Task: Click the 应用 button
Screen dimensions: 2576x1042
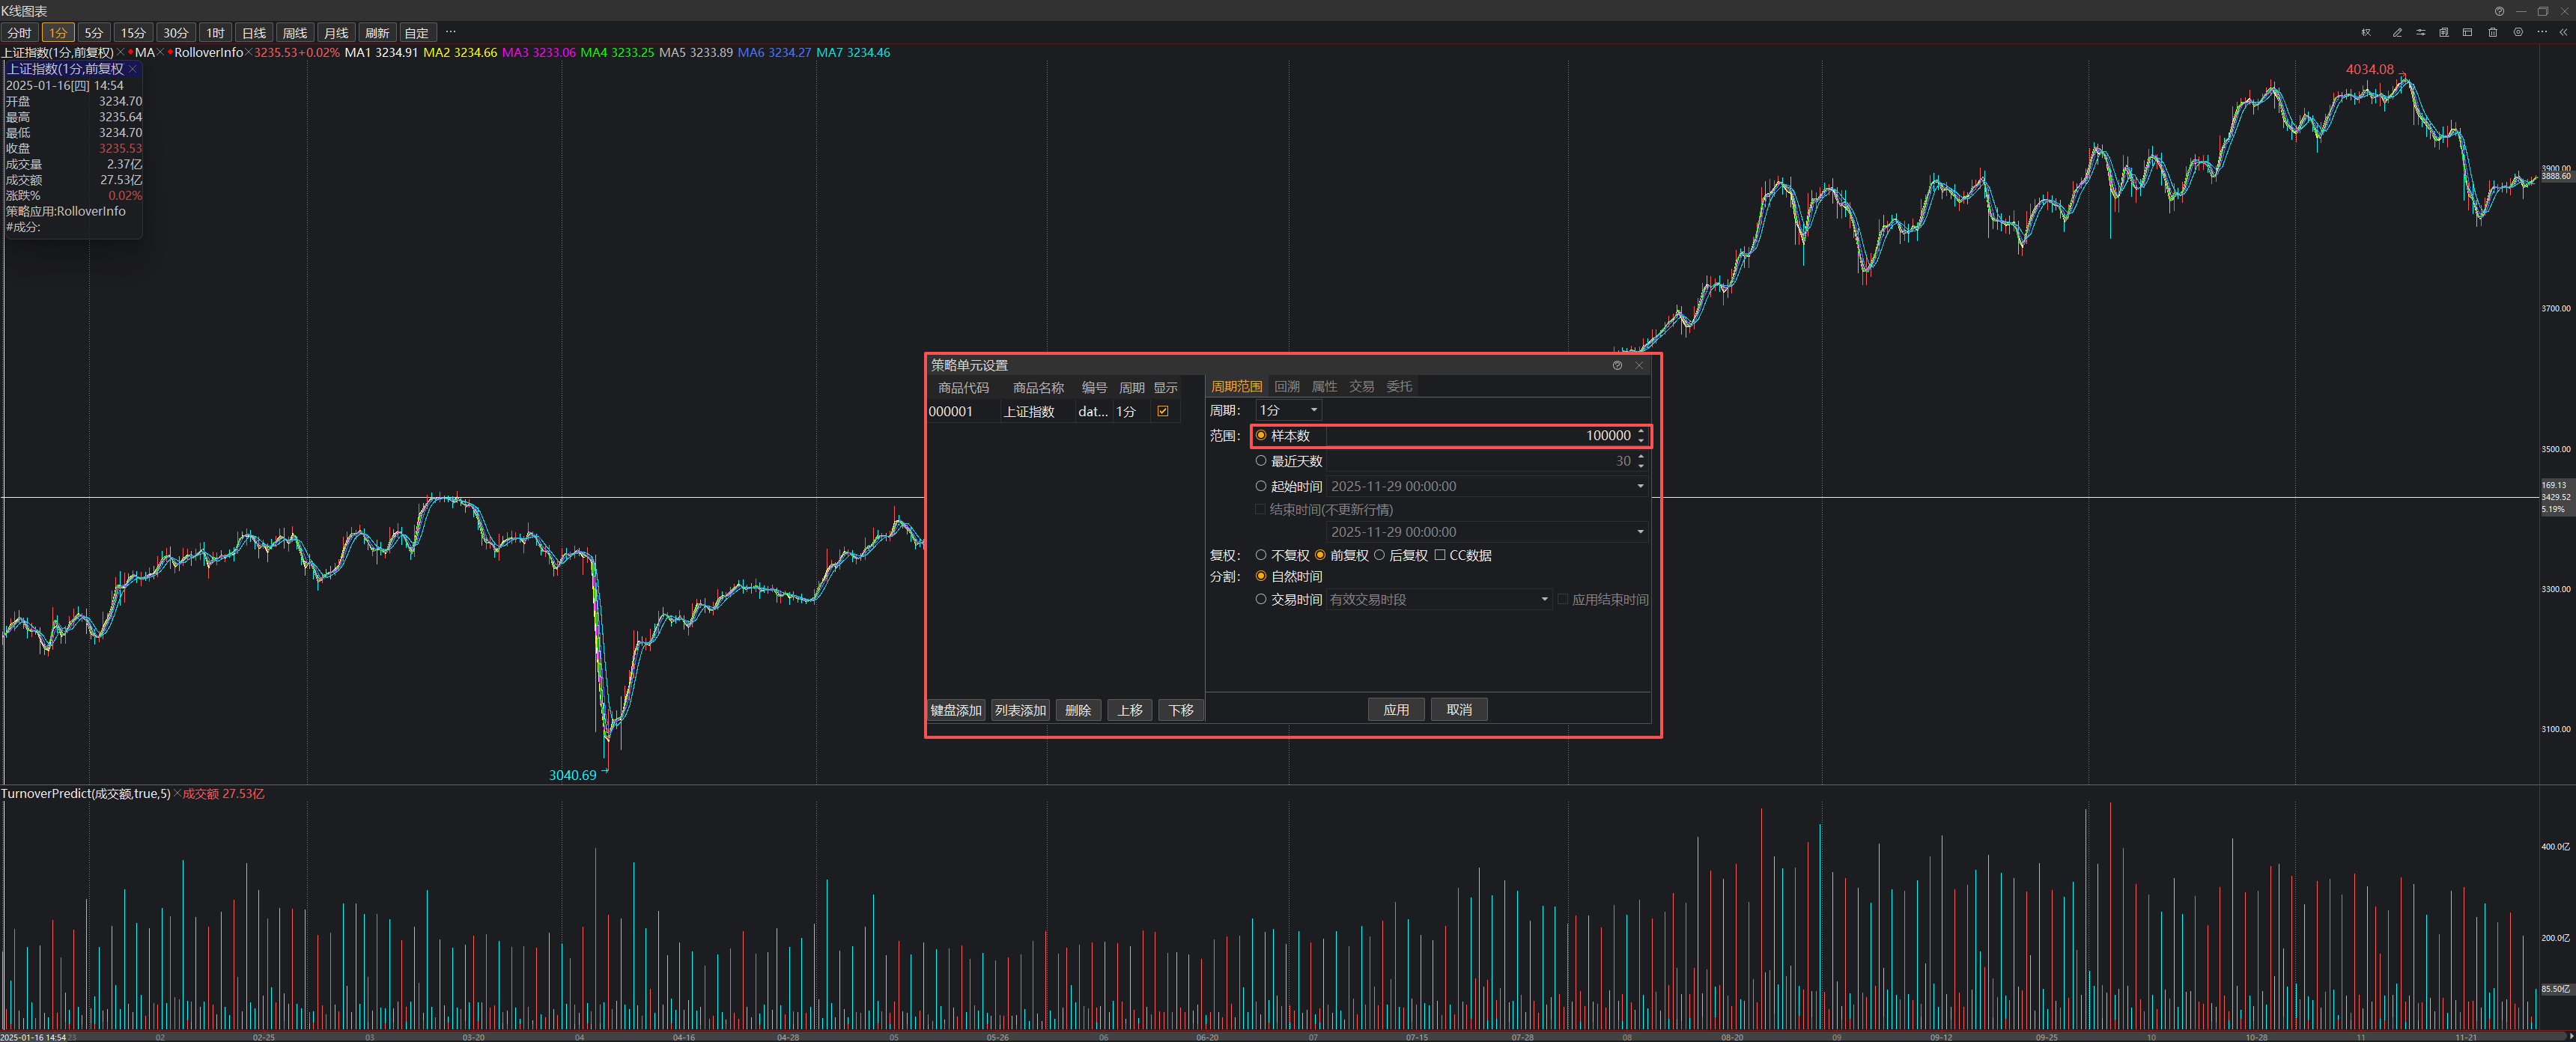Action: click(x=1396, y=710)
